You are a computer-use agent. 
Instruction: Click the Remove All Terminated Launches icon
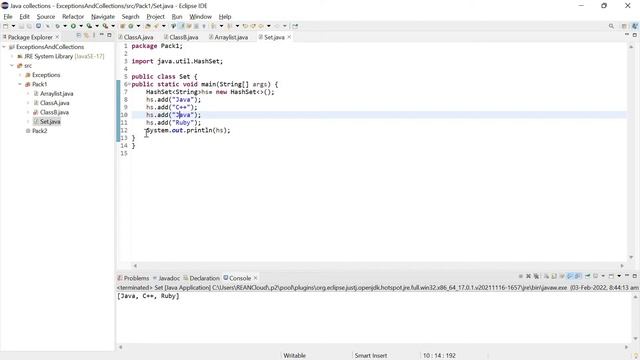pyautogui.click(x=536, y=276)
